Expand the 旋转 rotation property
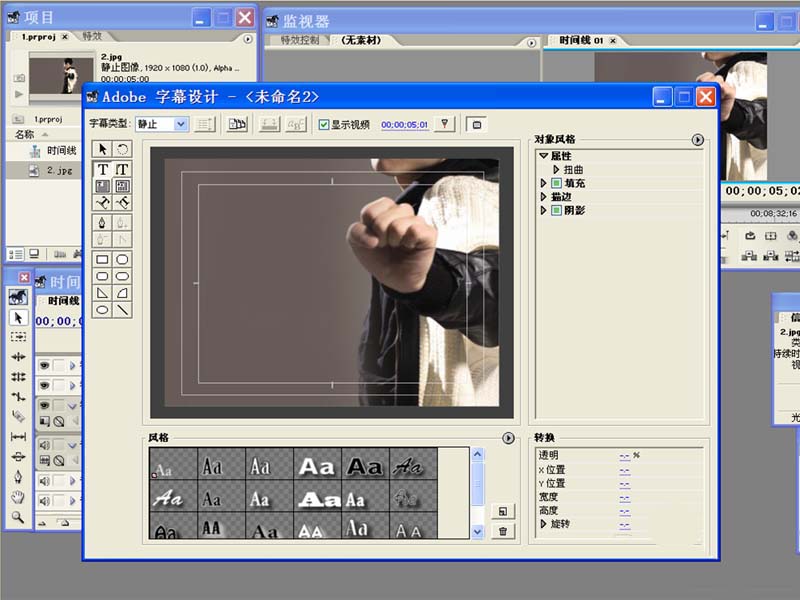Viewport: 800px width, 600px height. [543, 523]
